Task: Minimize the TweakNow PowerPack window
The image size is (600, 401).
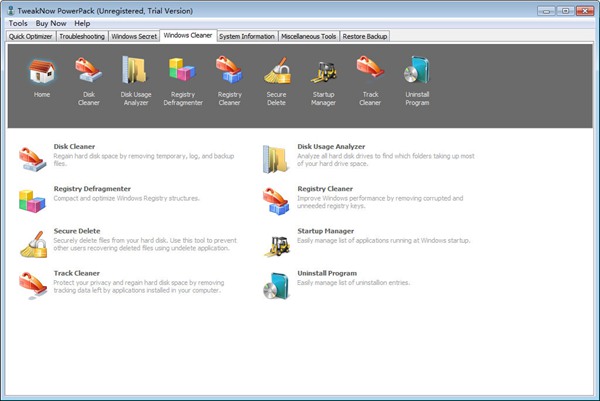Action: (x=546, y=11)
